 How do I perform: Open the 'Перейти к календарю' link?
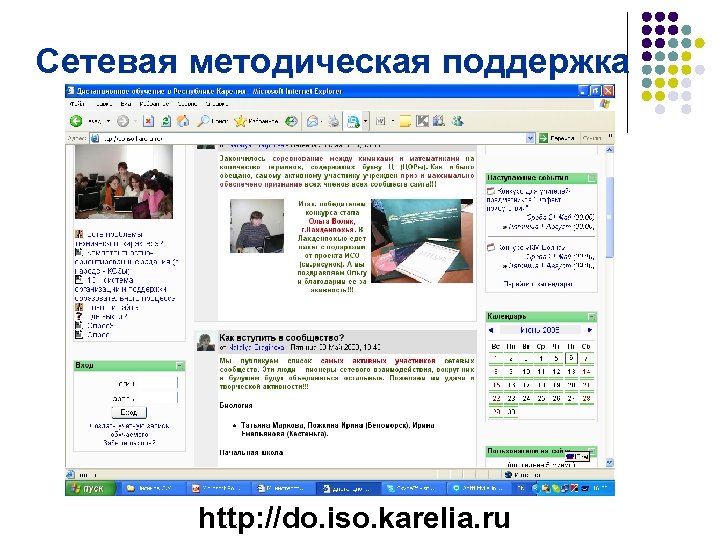pos(538,284)
